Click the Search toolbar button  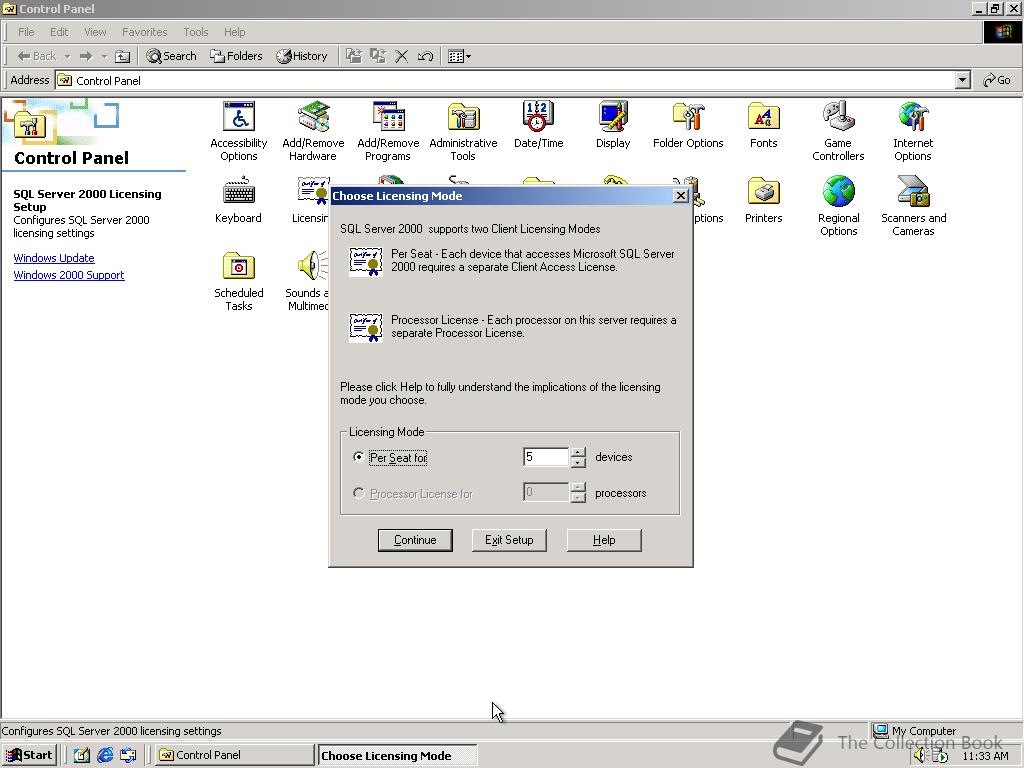(172, 56)
